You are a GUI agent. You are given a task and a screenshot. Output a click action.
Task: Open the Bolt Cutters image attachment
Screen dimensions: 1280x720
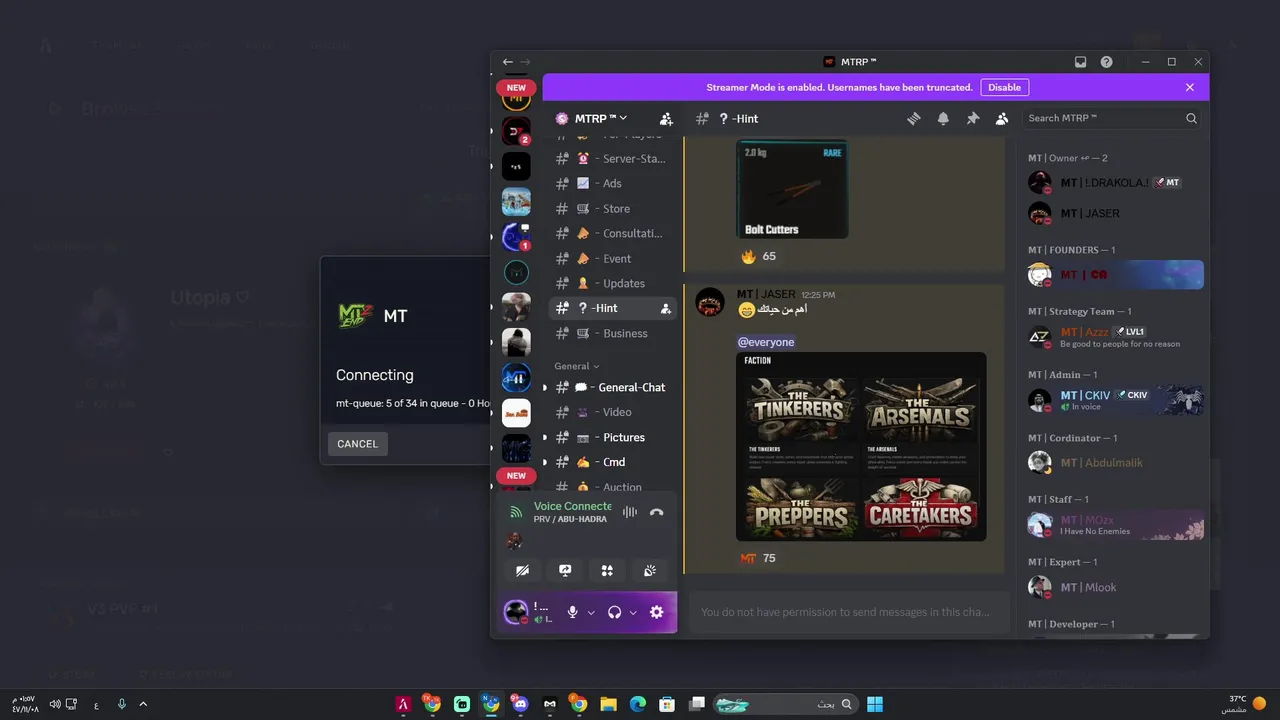pyautogui.click(x=792, y=189)
